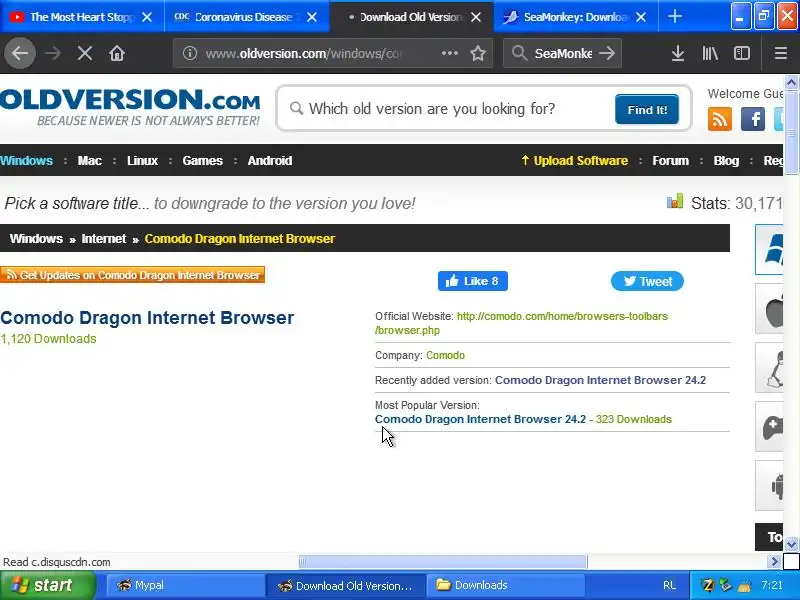This screenshot has height=600, width=800.
Task: Switch to Mypal taskbar window
Action: click(x=184, y=585)
